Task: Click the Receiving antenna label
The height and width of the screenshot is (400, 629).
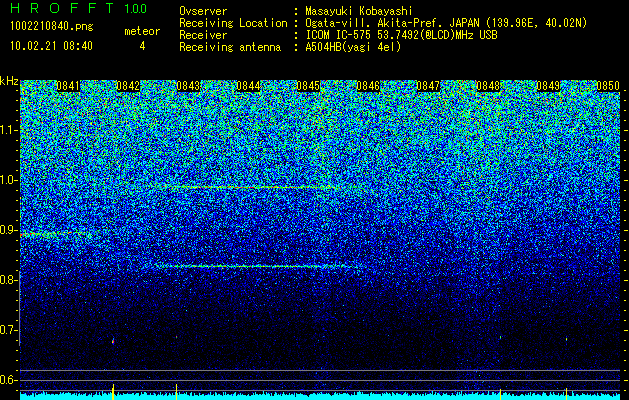Action: [x=230, y=47]
